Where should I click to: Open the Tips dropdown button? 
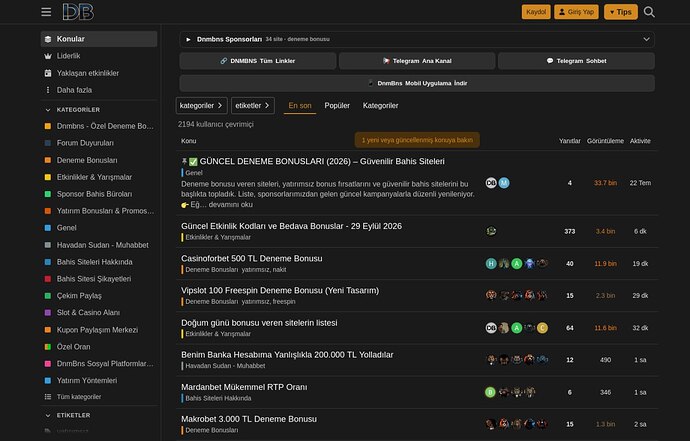point(620,12)
